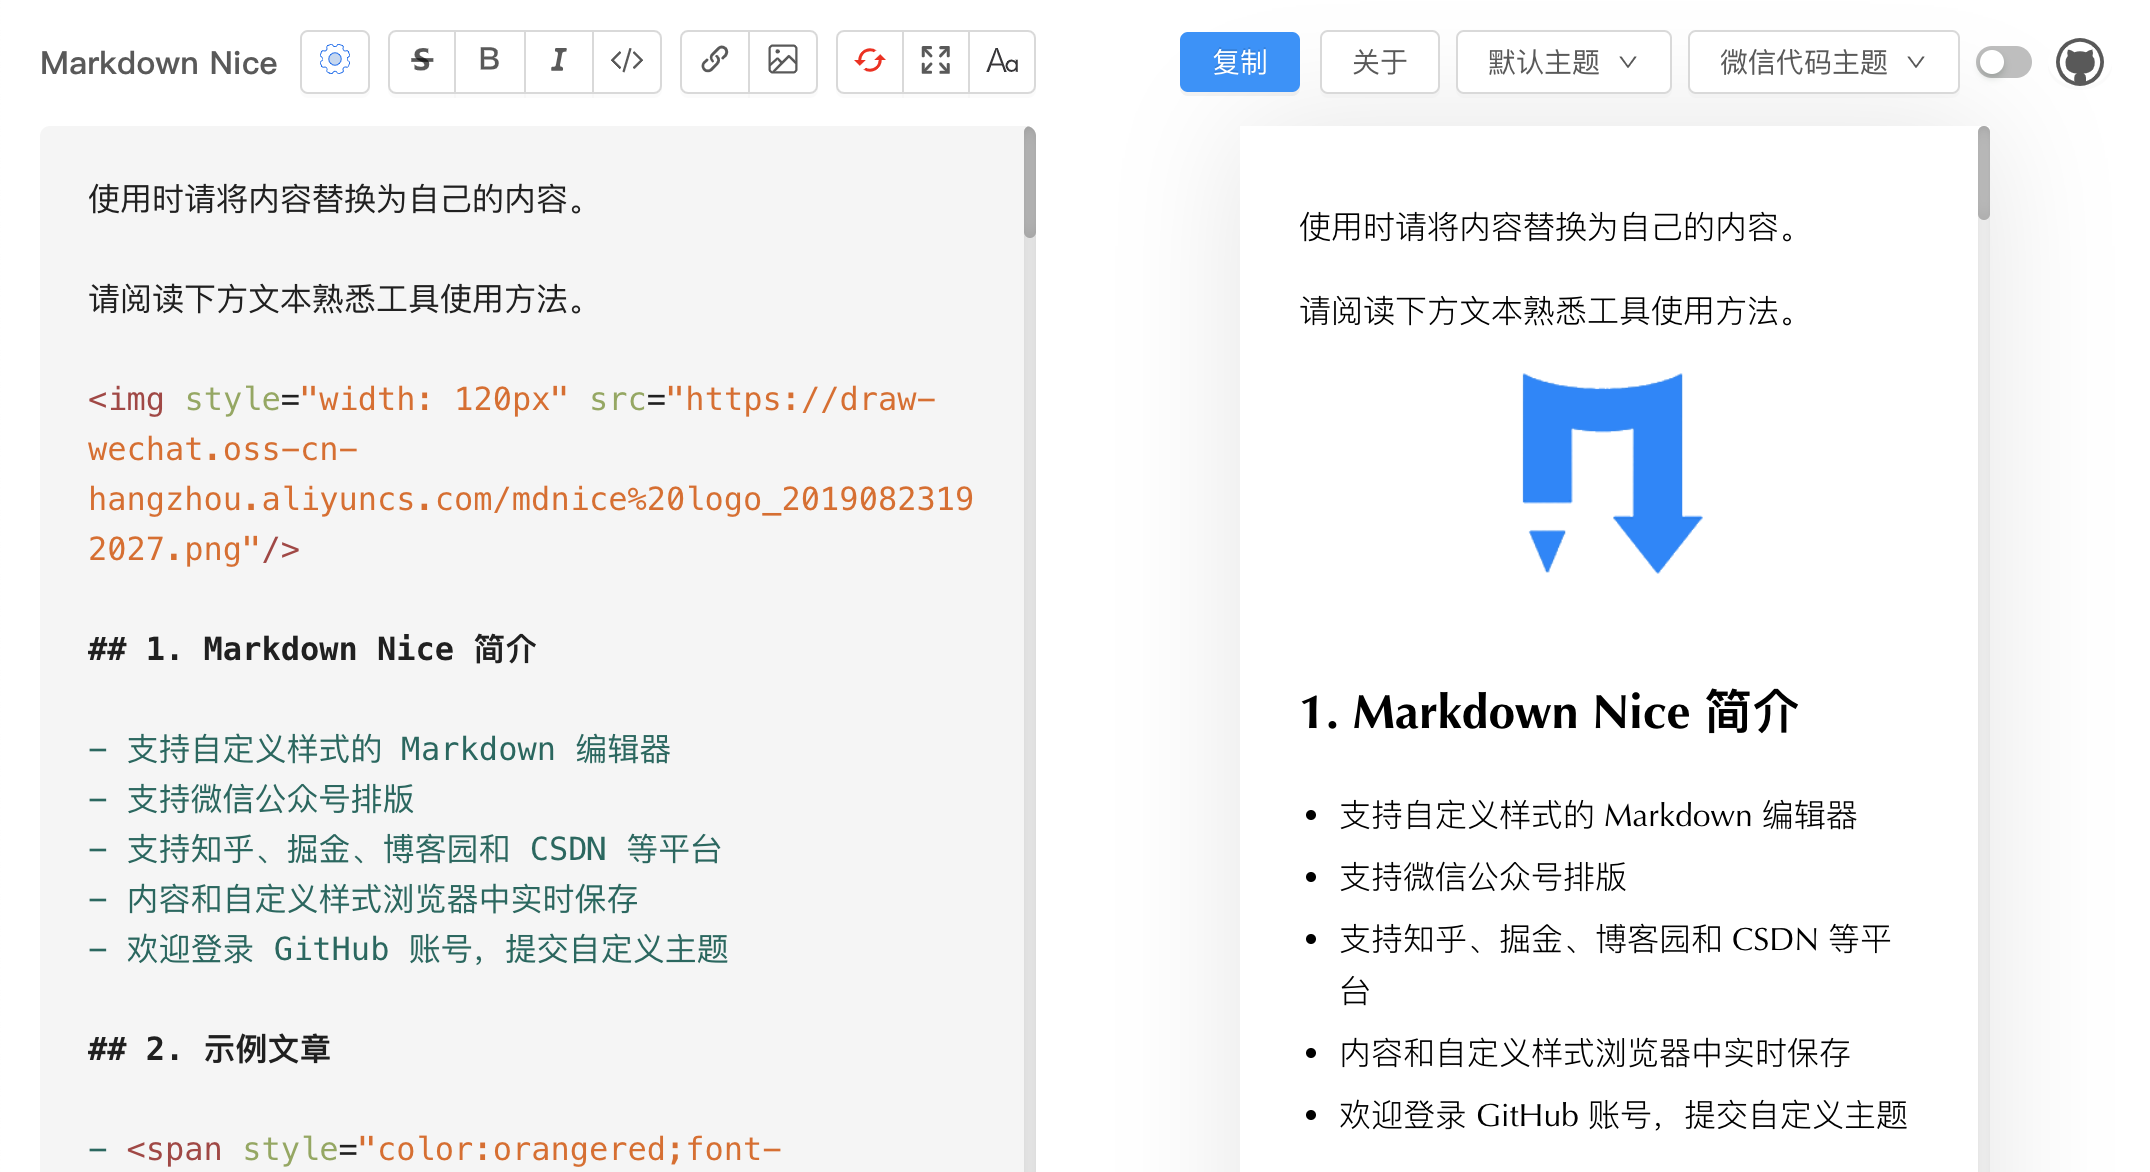Expand the theme selector chevron

click(x=1631, y=61)
